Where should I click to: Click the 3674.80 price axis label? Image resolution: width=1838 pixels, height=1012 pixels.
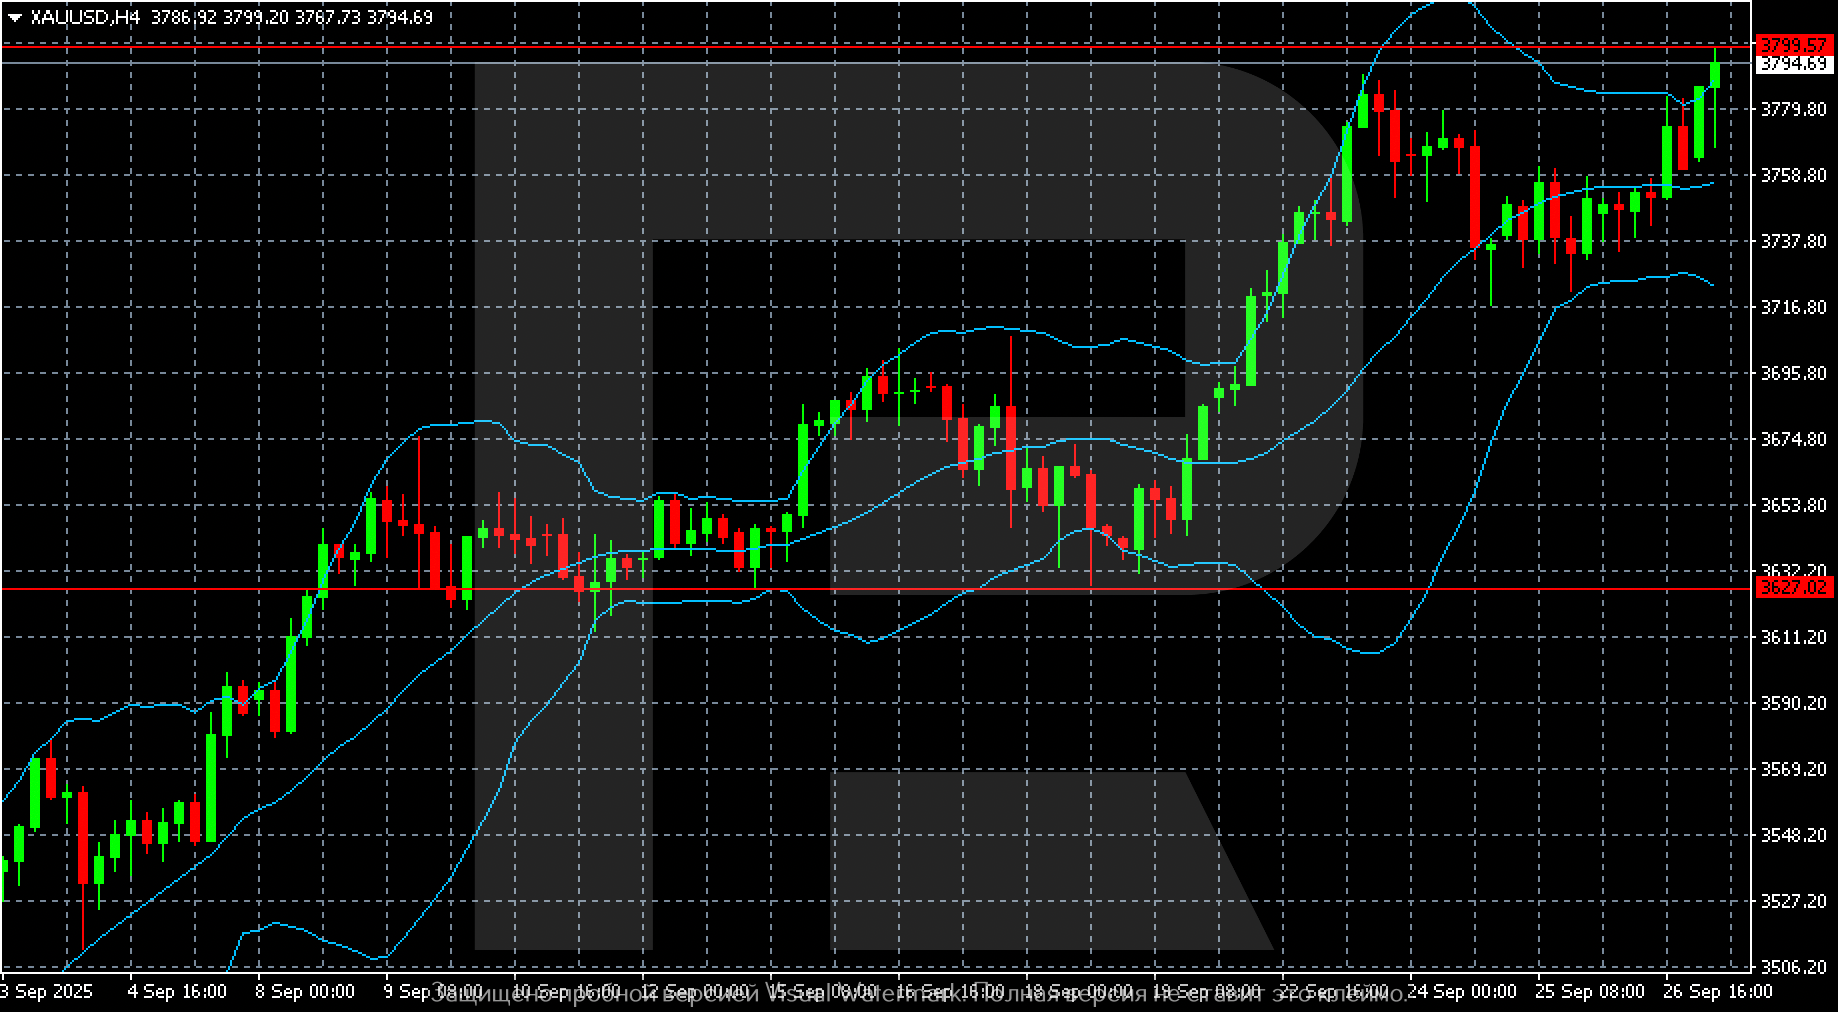tap(1793, 439)
